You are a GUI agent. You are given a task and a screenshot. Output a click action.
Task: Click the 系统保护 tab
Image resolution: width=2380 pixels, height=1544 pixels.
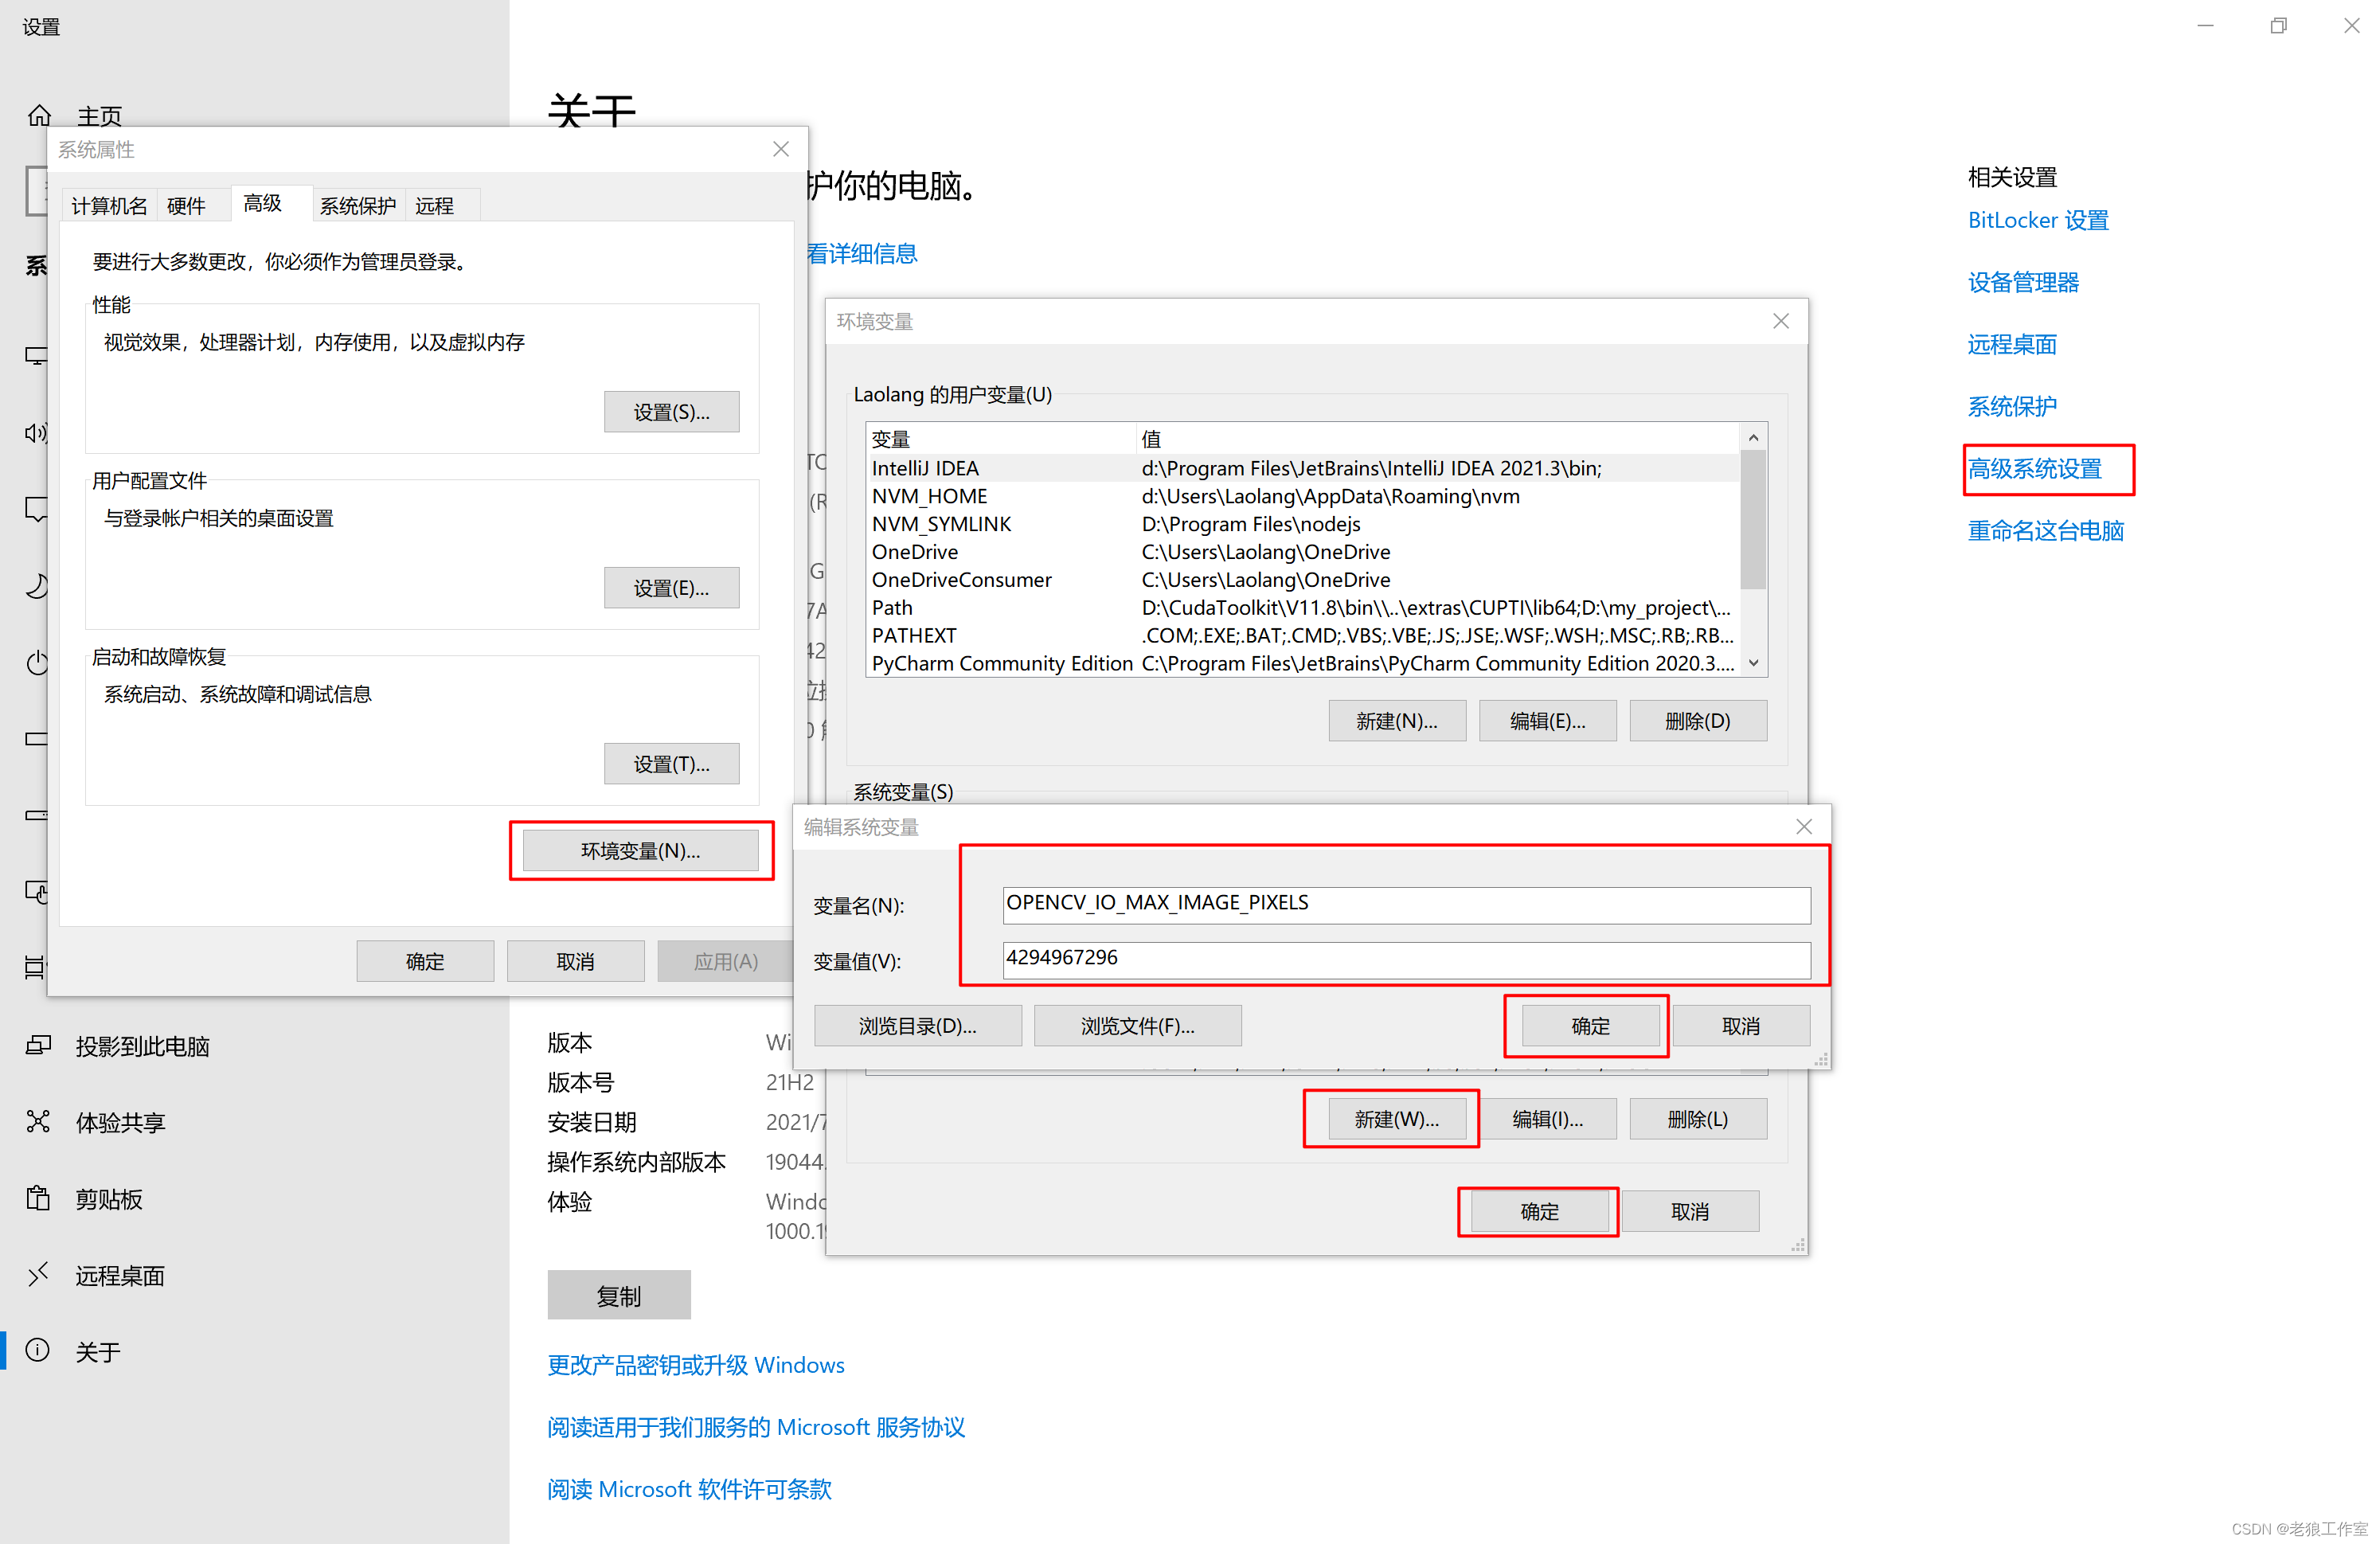pyautogui.click(x=347, y=205)
